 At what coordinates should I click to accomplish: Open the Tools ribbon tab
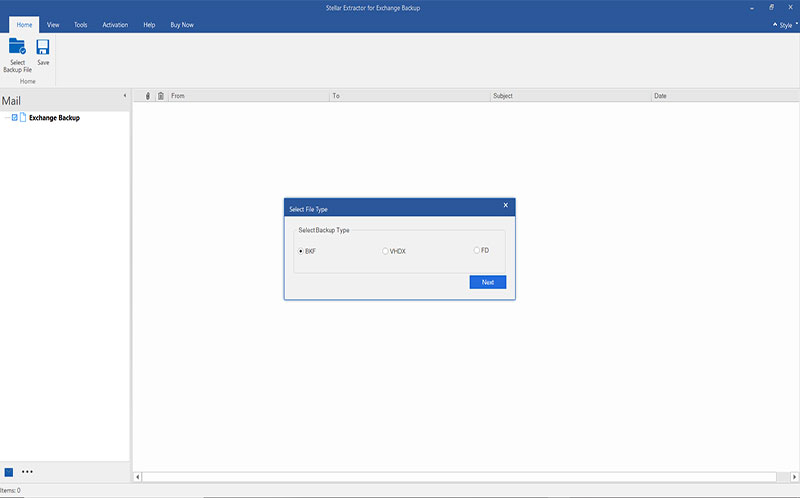pos(81,24)
